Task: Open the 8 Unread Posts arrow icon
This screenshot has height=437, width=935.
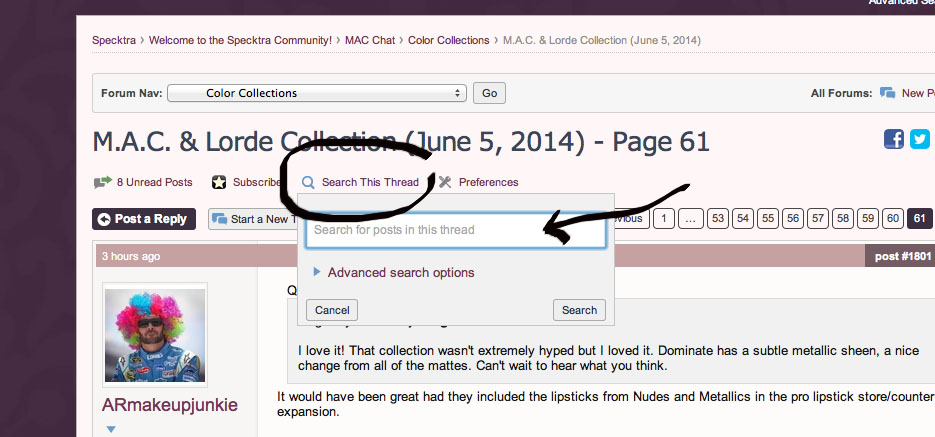Action: pos(103,182)
